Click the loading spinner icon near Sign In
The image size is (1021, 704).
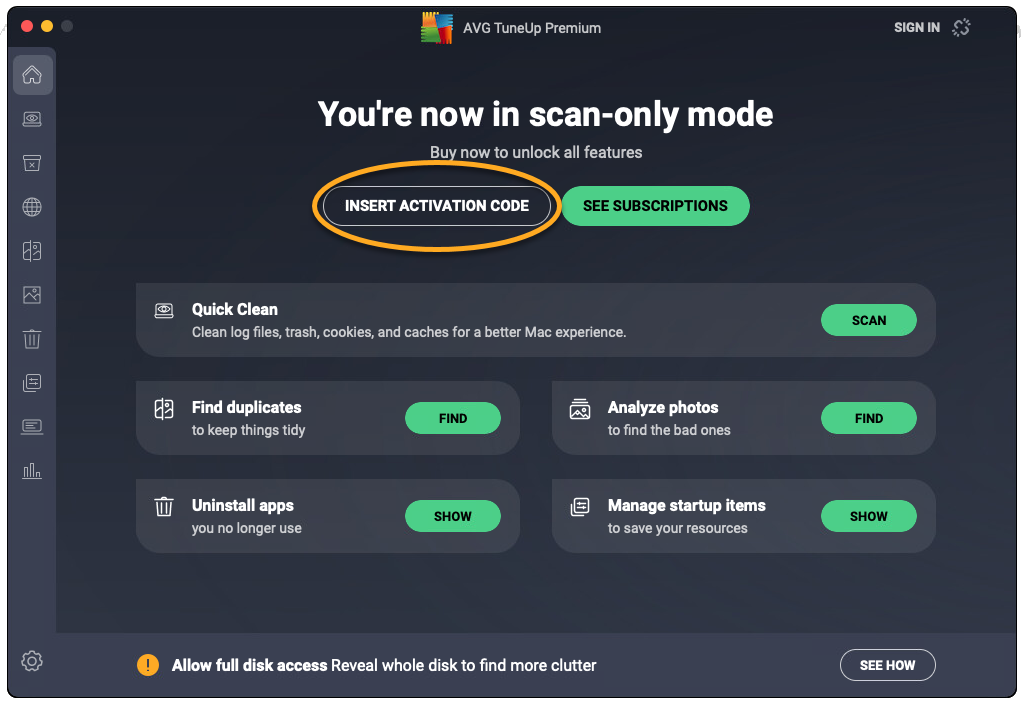point(961,28)
